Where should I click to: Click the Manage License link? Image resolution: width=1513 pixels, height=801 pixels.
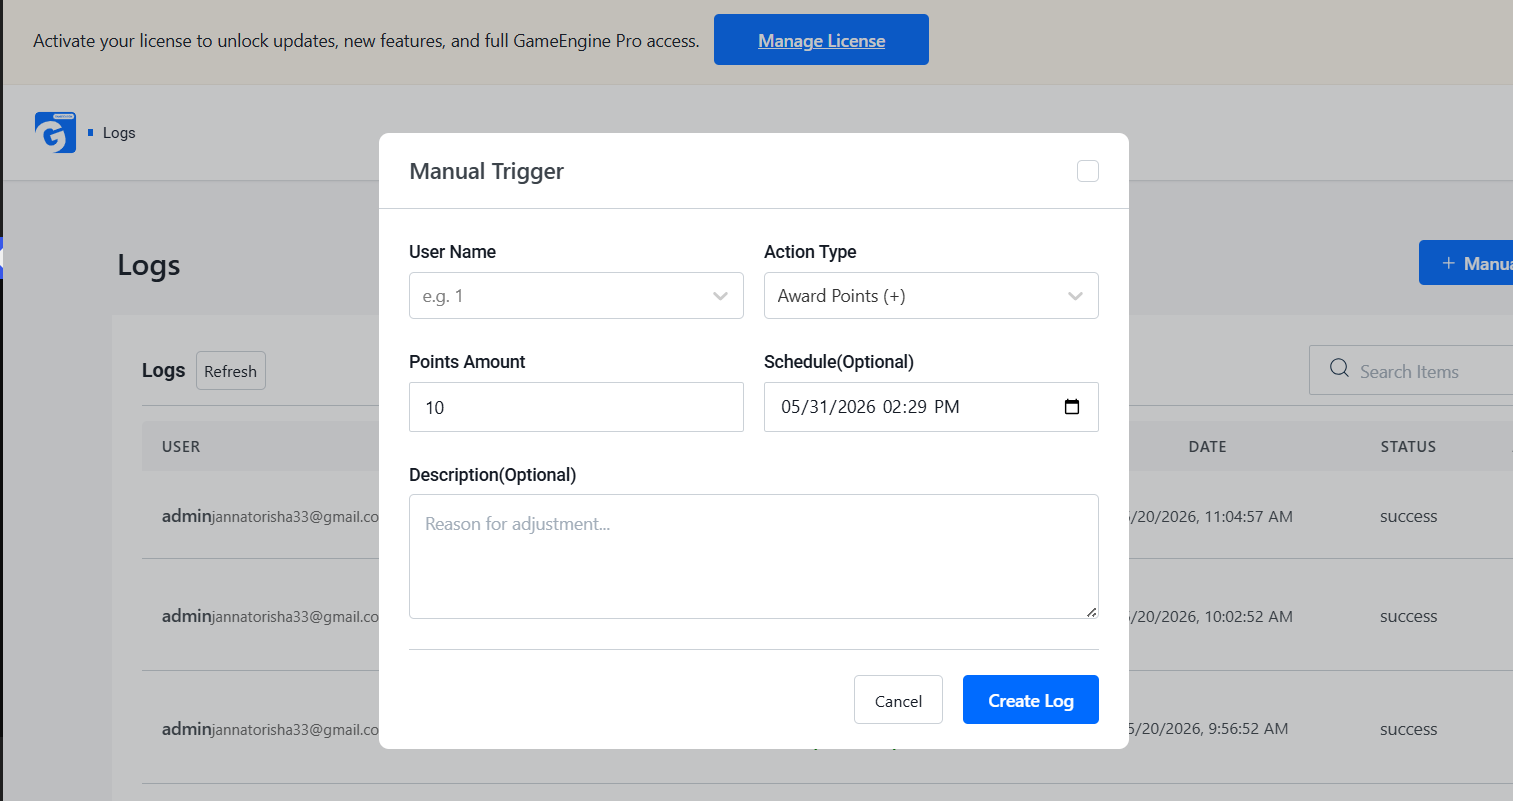pos(821,40)
